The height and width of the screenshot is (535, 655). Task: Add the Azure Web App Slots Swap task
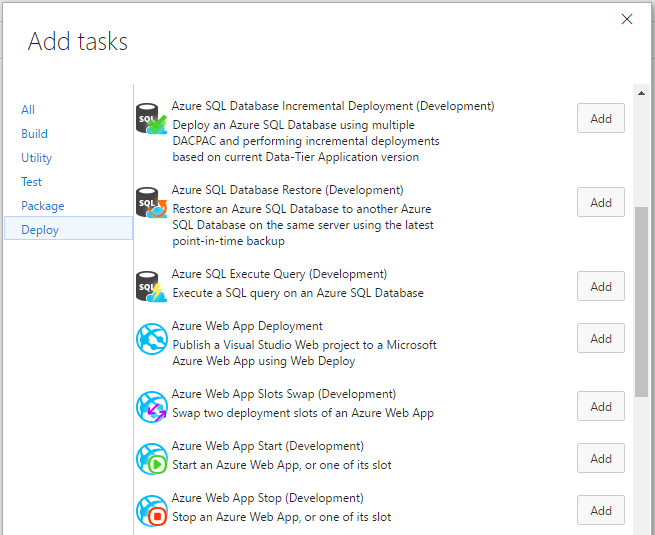601,406
